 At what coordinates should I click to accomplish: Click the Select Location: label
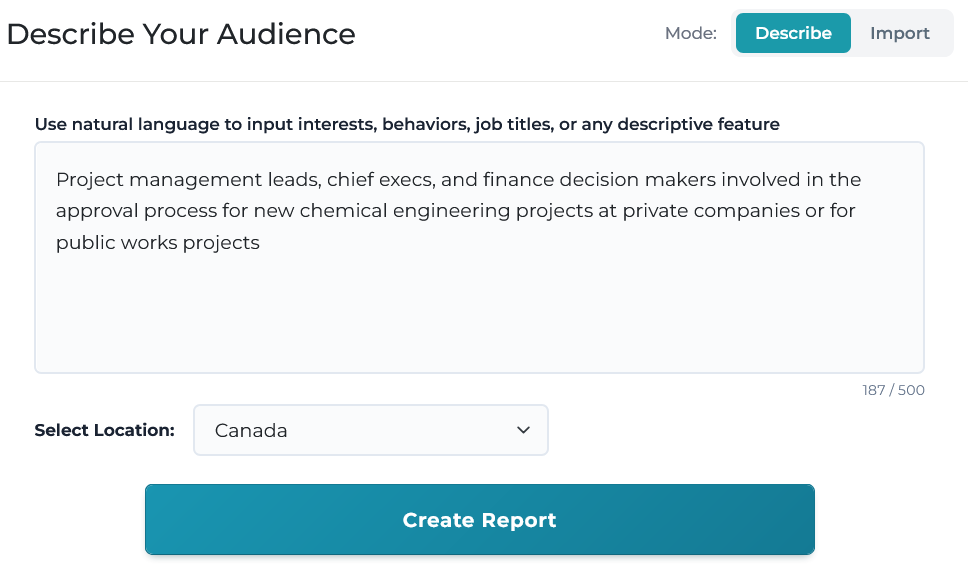pyautogui.click(x=104, y=430)
